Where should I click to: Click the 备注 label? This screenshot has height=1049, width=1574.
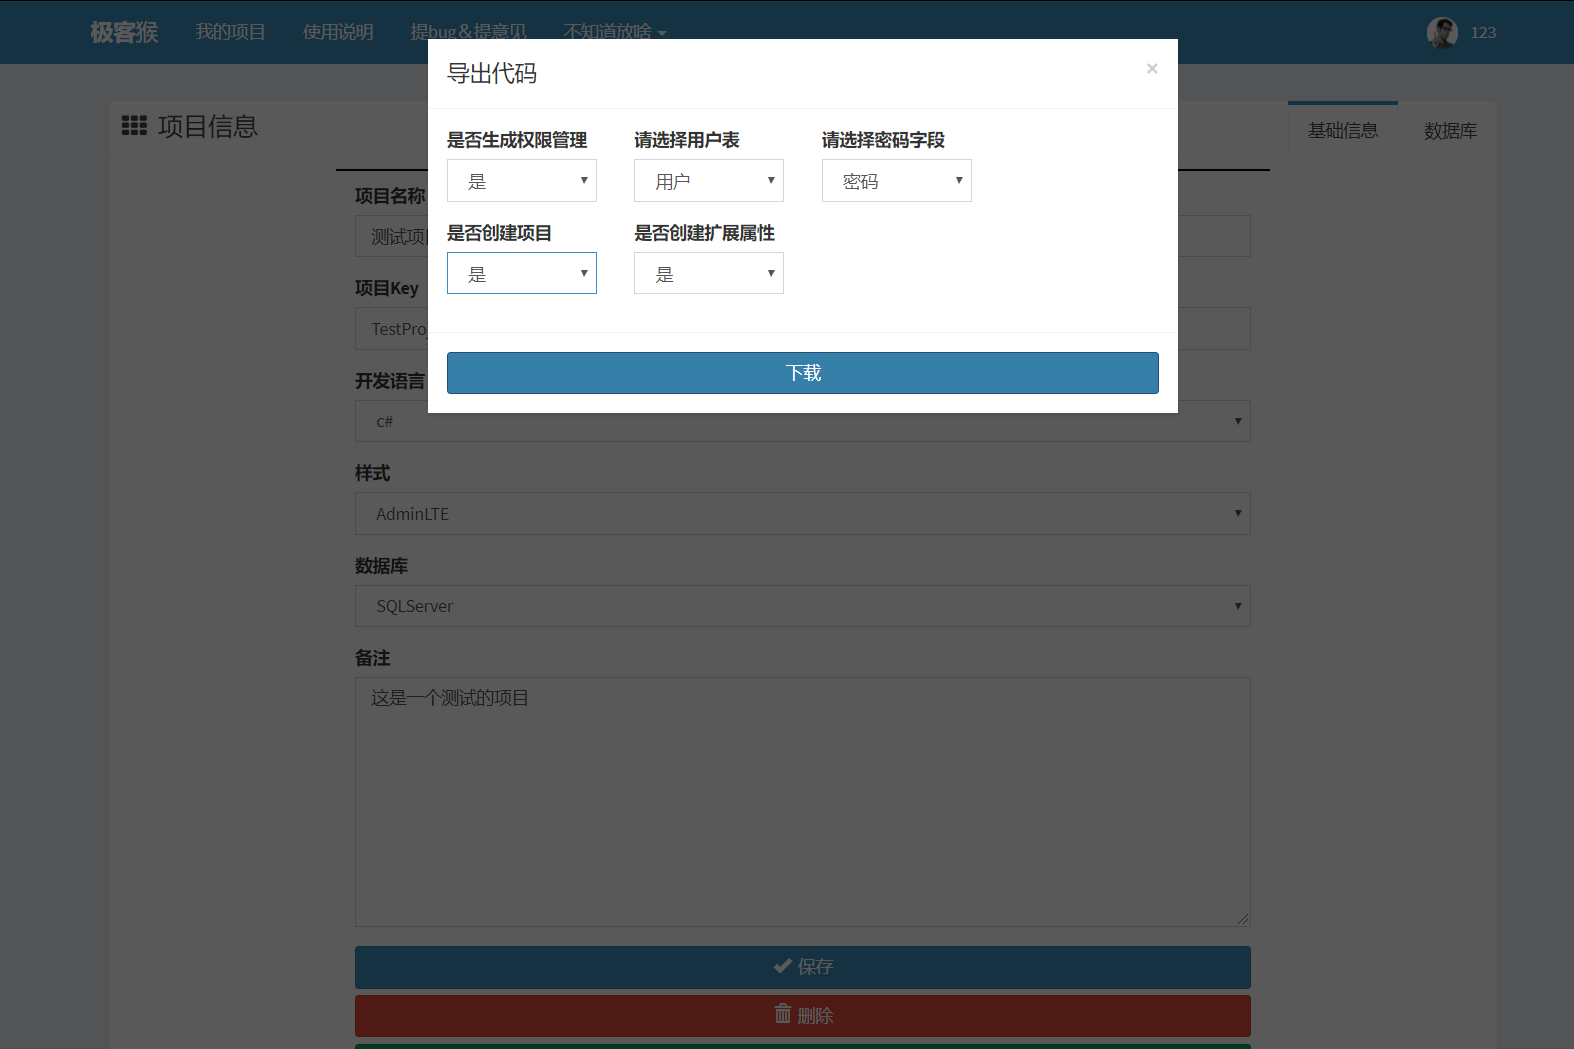point(373,658)
